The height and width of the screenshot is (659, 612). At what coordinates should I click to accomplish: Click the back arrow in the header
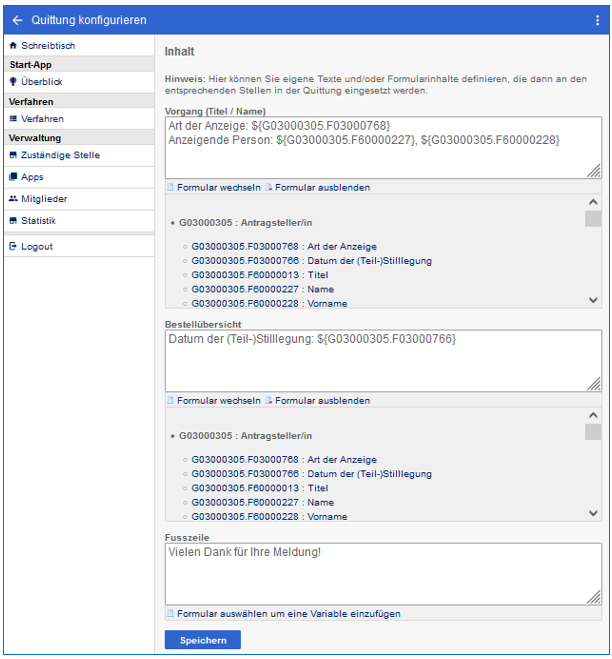[x=17, y=20]
